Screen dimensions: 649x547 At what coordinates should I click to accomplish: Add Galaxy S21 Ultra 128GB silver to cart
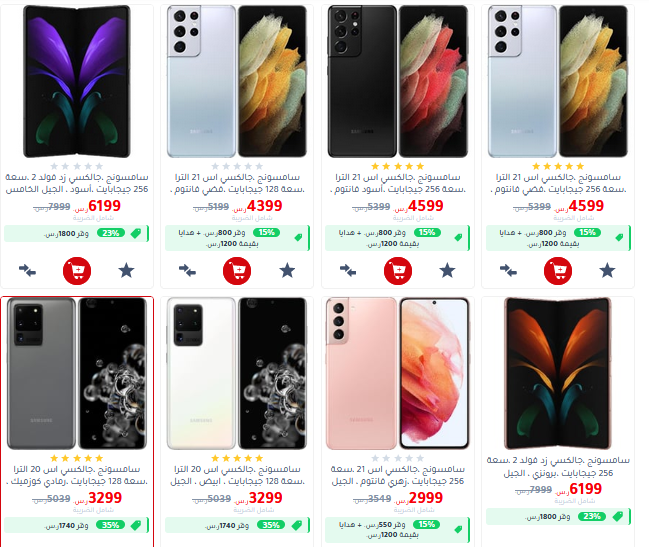[x=237, y=271]
